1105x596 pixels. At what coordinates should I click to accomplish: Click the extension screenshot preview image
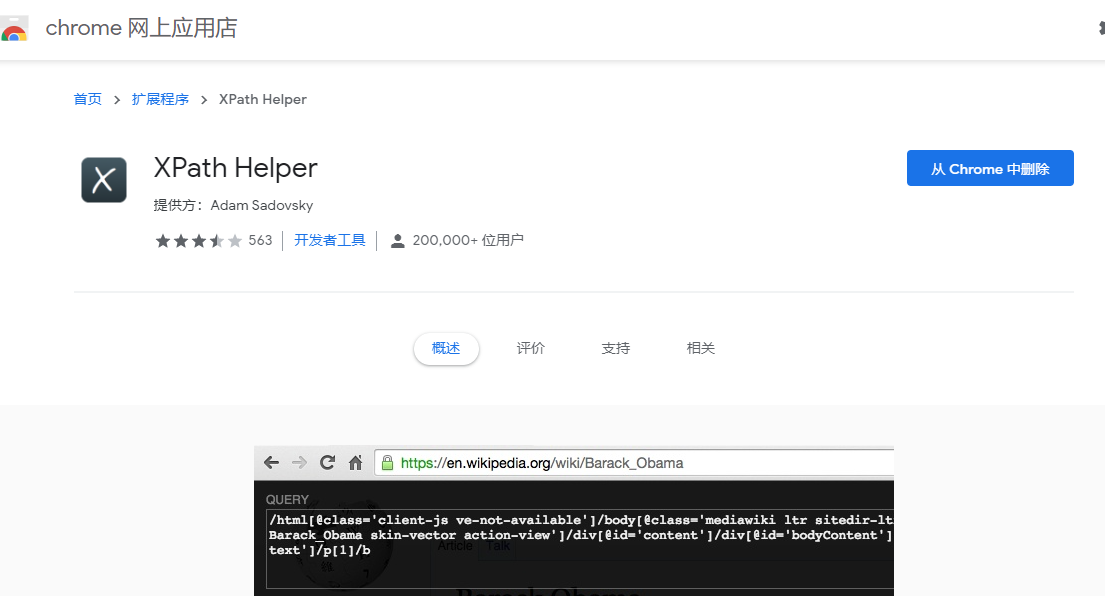(574, 521)
